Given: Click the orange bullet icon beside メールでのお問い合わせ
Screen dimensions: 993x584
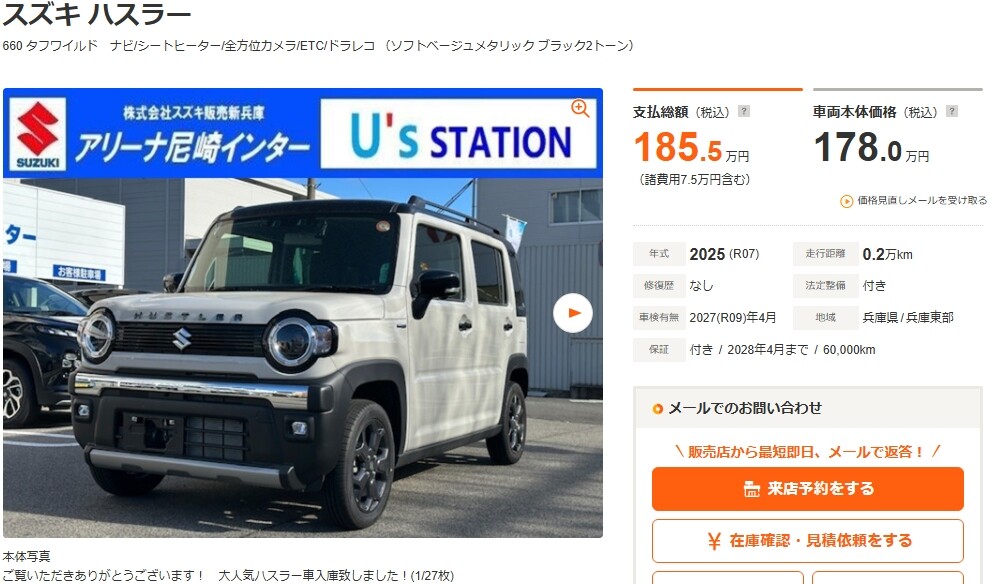Looking at the screenshot, I should [657, 409].
